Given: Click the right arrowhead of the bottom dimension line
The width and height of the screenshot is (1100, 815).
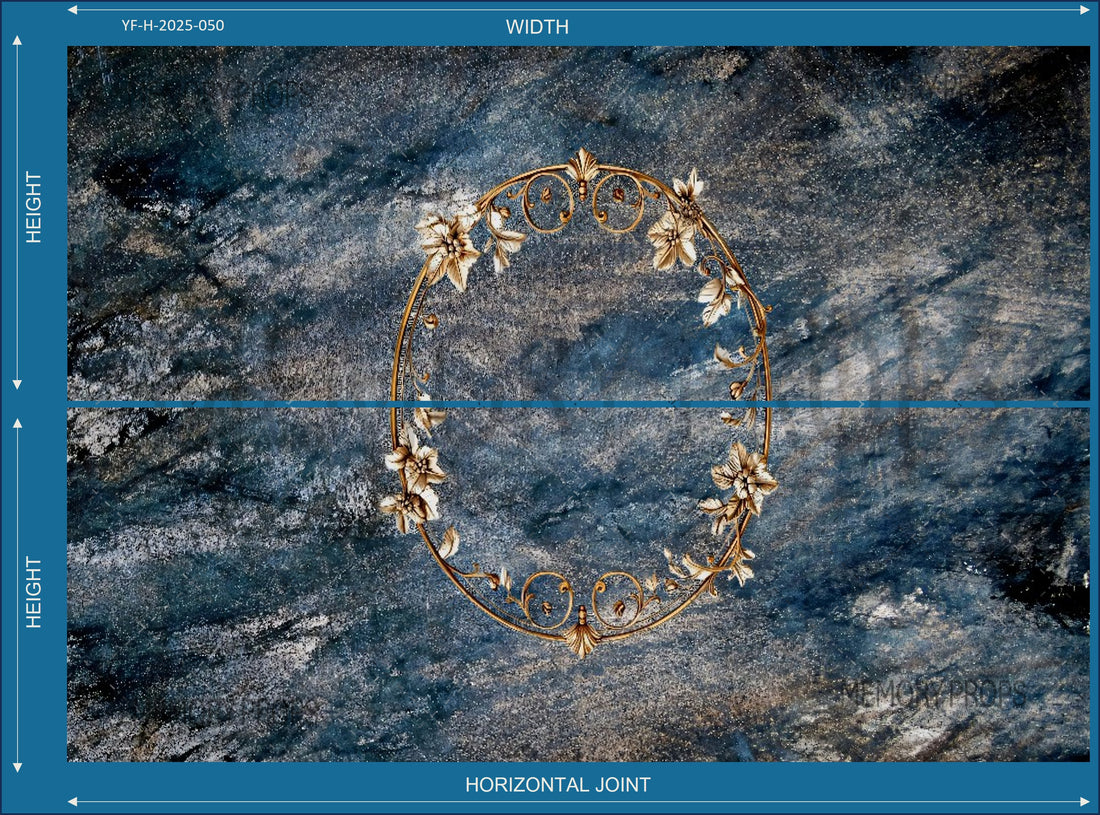Looking at the screenshot, I should (1084, 801).
